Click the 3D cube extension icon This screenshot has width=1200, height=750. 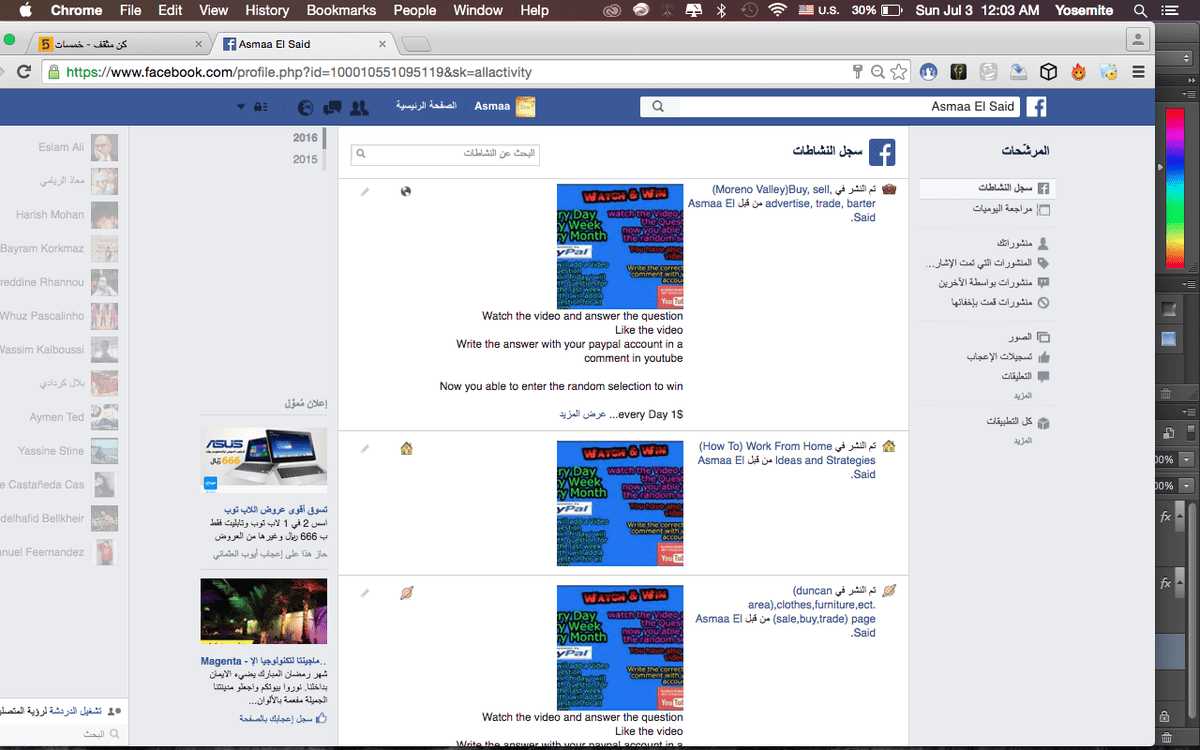click(1048, 72)
